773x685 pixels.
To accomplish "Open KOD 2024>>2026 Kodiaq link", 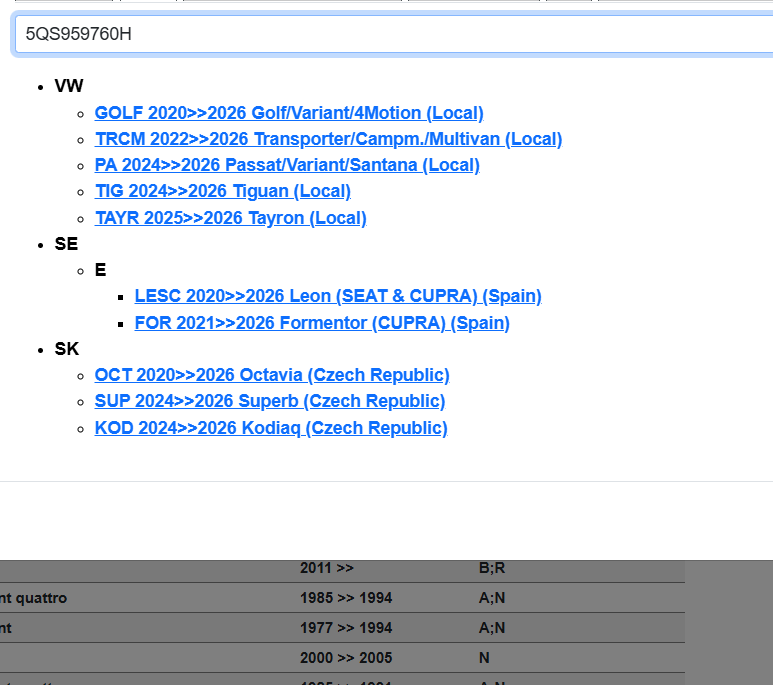I will tap(271, 428).
